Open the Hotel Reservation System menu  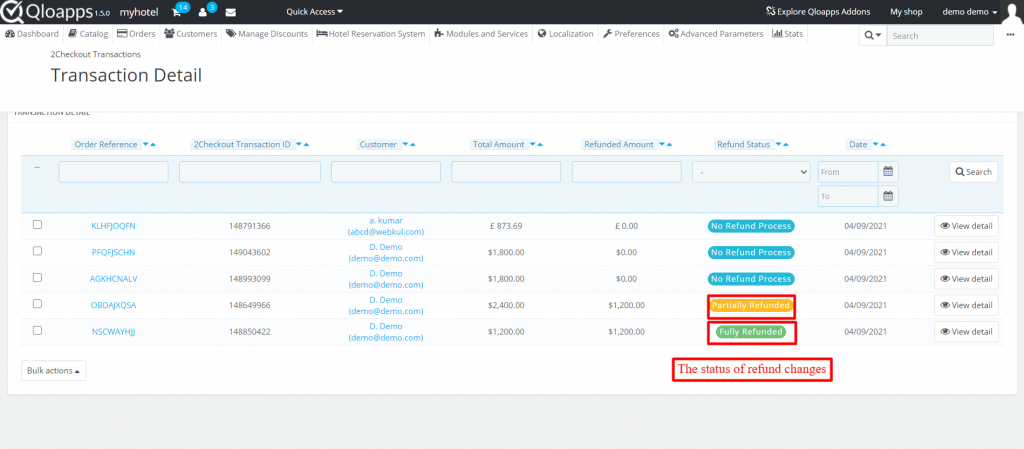pos(370,34)
